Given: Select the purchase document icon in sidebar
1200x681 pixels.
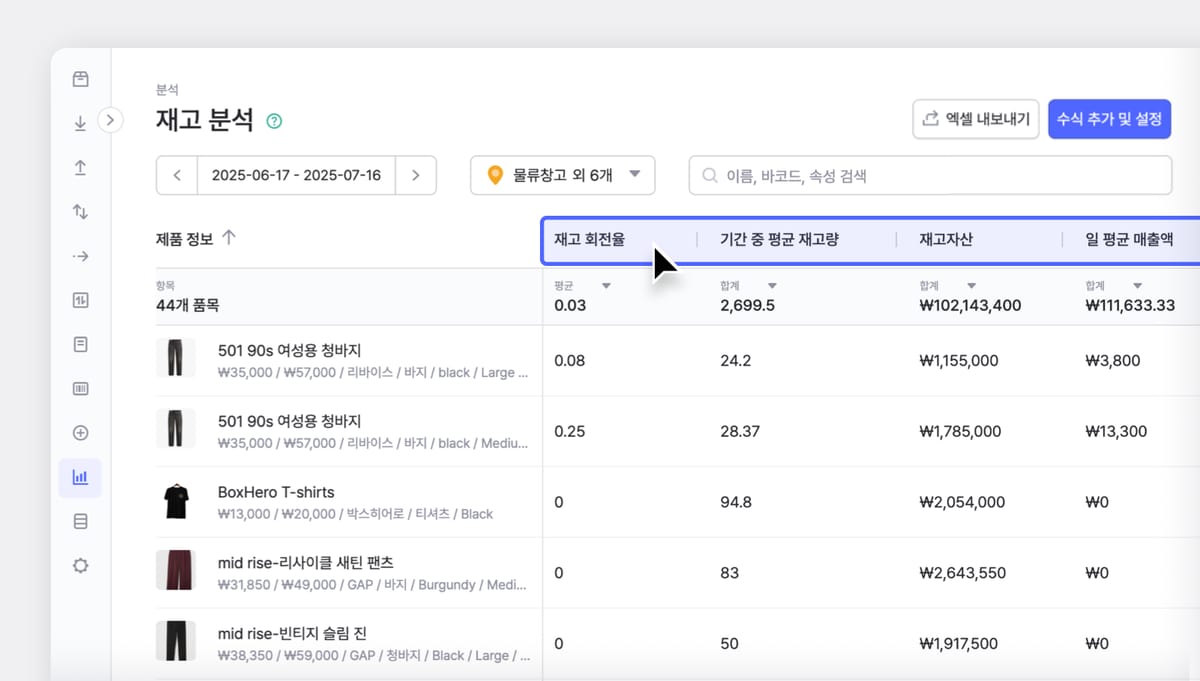Looking at the screenshot, I should click(80, 343).
